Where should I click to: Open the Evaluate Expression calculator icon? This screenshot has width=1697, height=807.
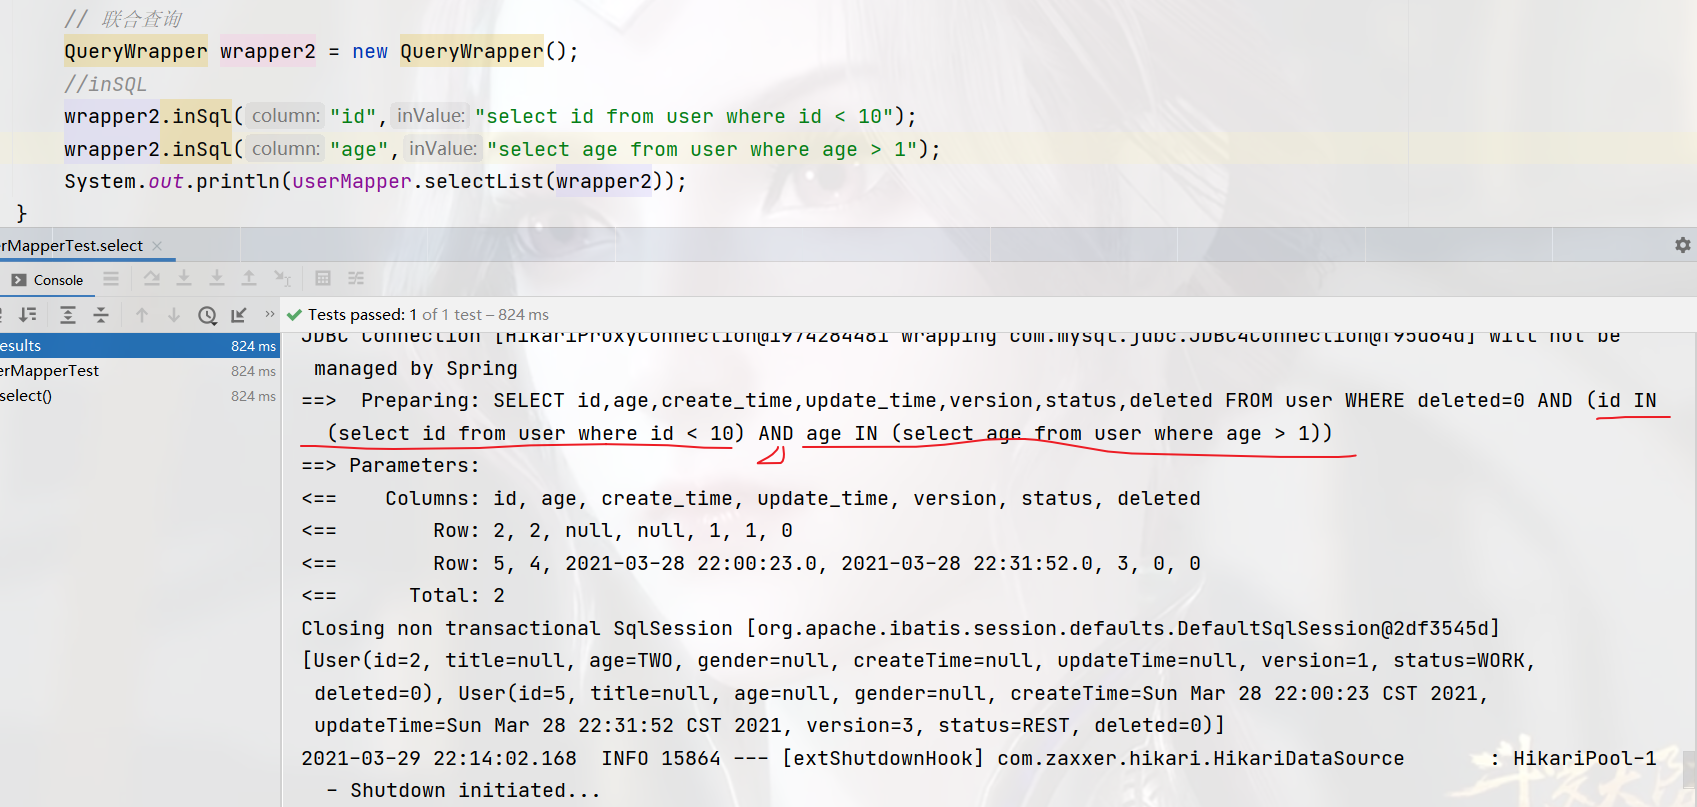click(x=323, y=279)
